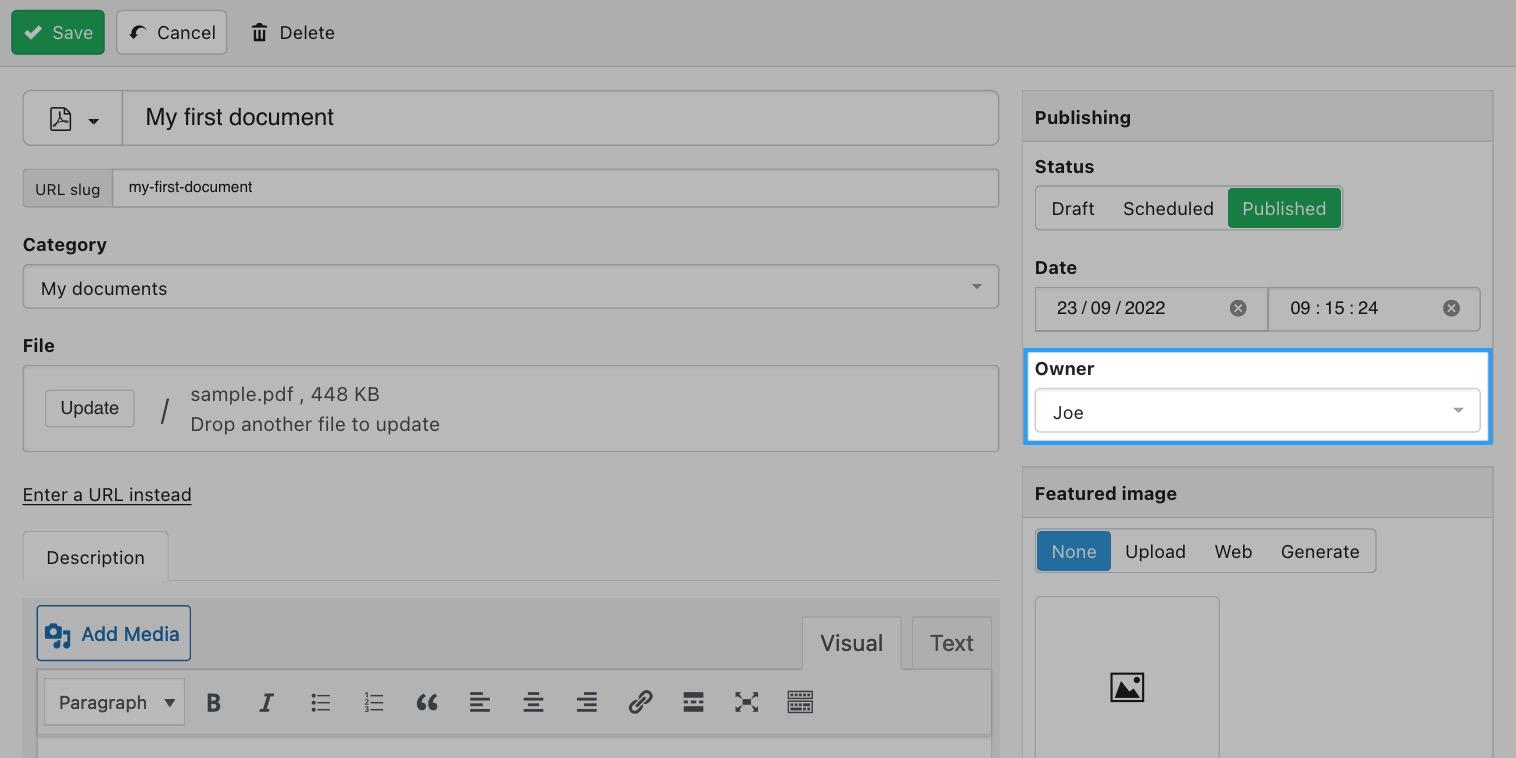
Task: Select Upload for featured image
Action: (1155, 551)
